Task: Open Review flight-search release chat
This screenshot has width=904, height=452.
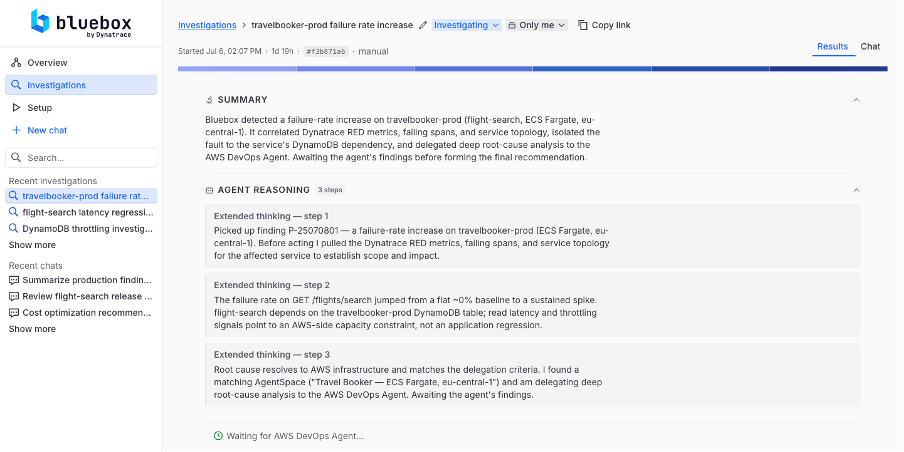Action: click(x=81, y=296)
